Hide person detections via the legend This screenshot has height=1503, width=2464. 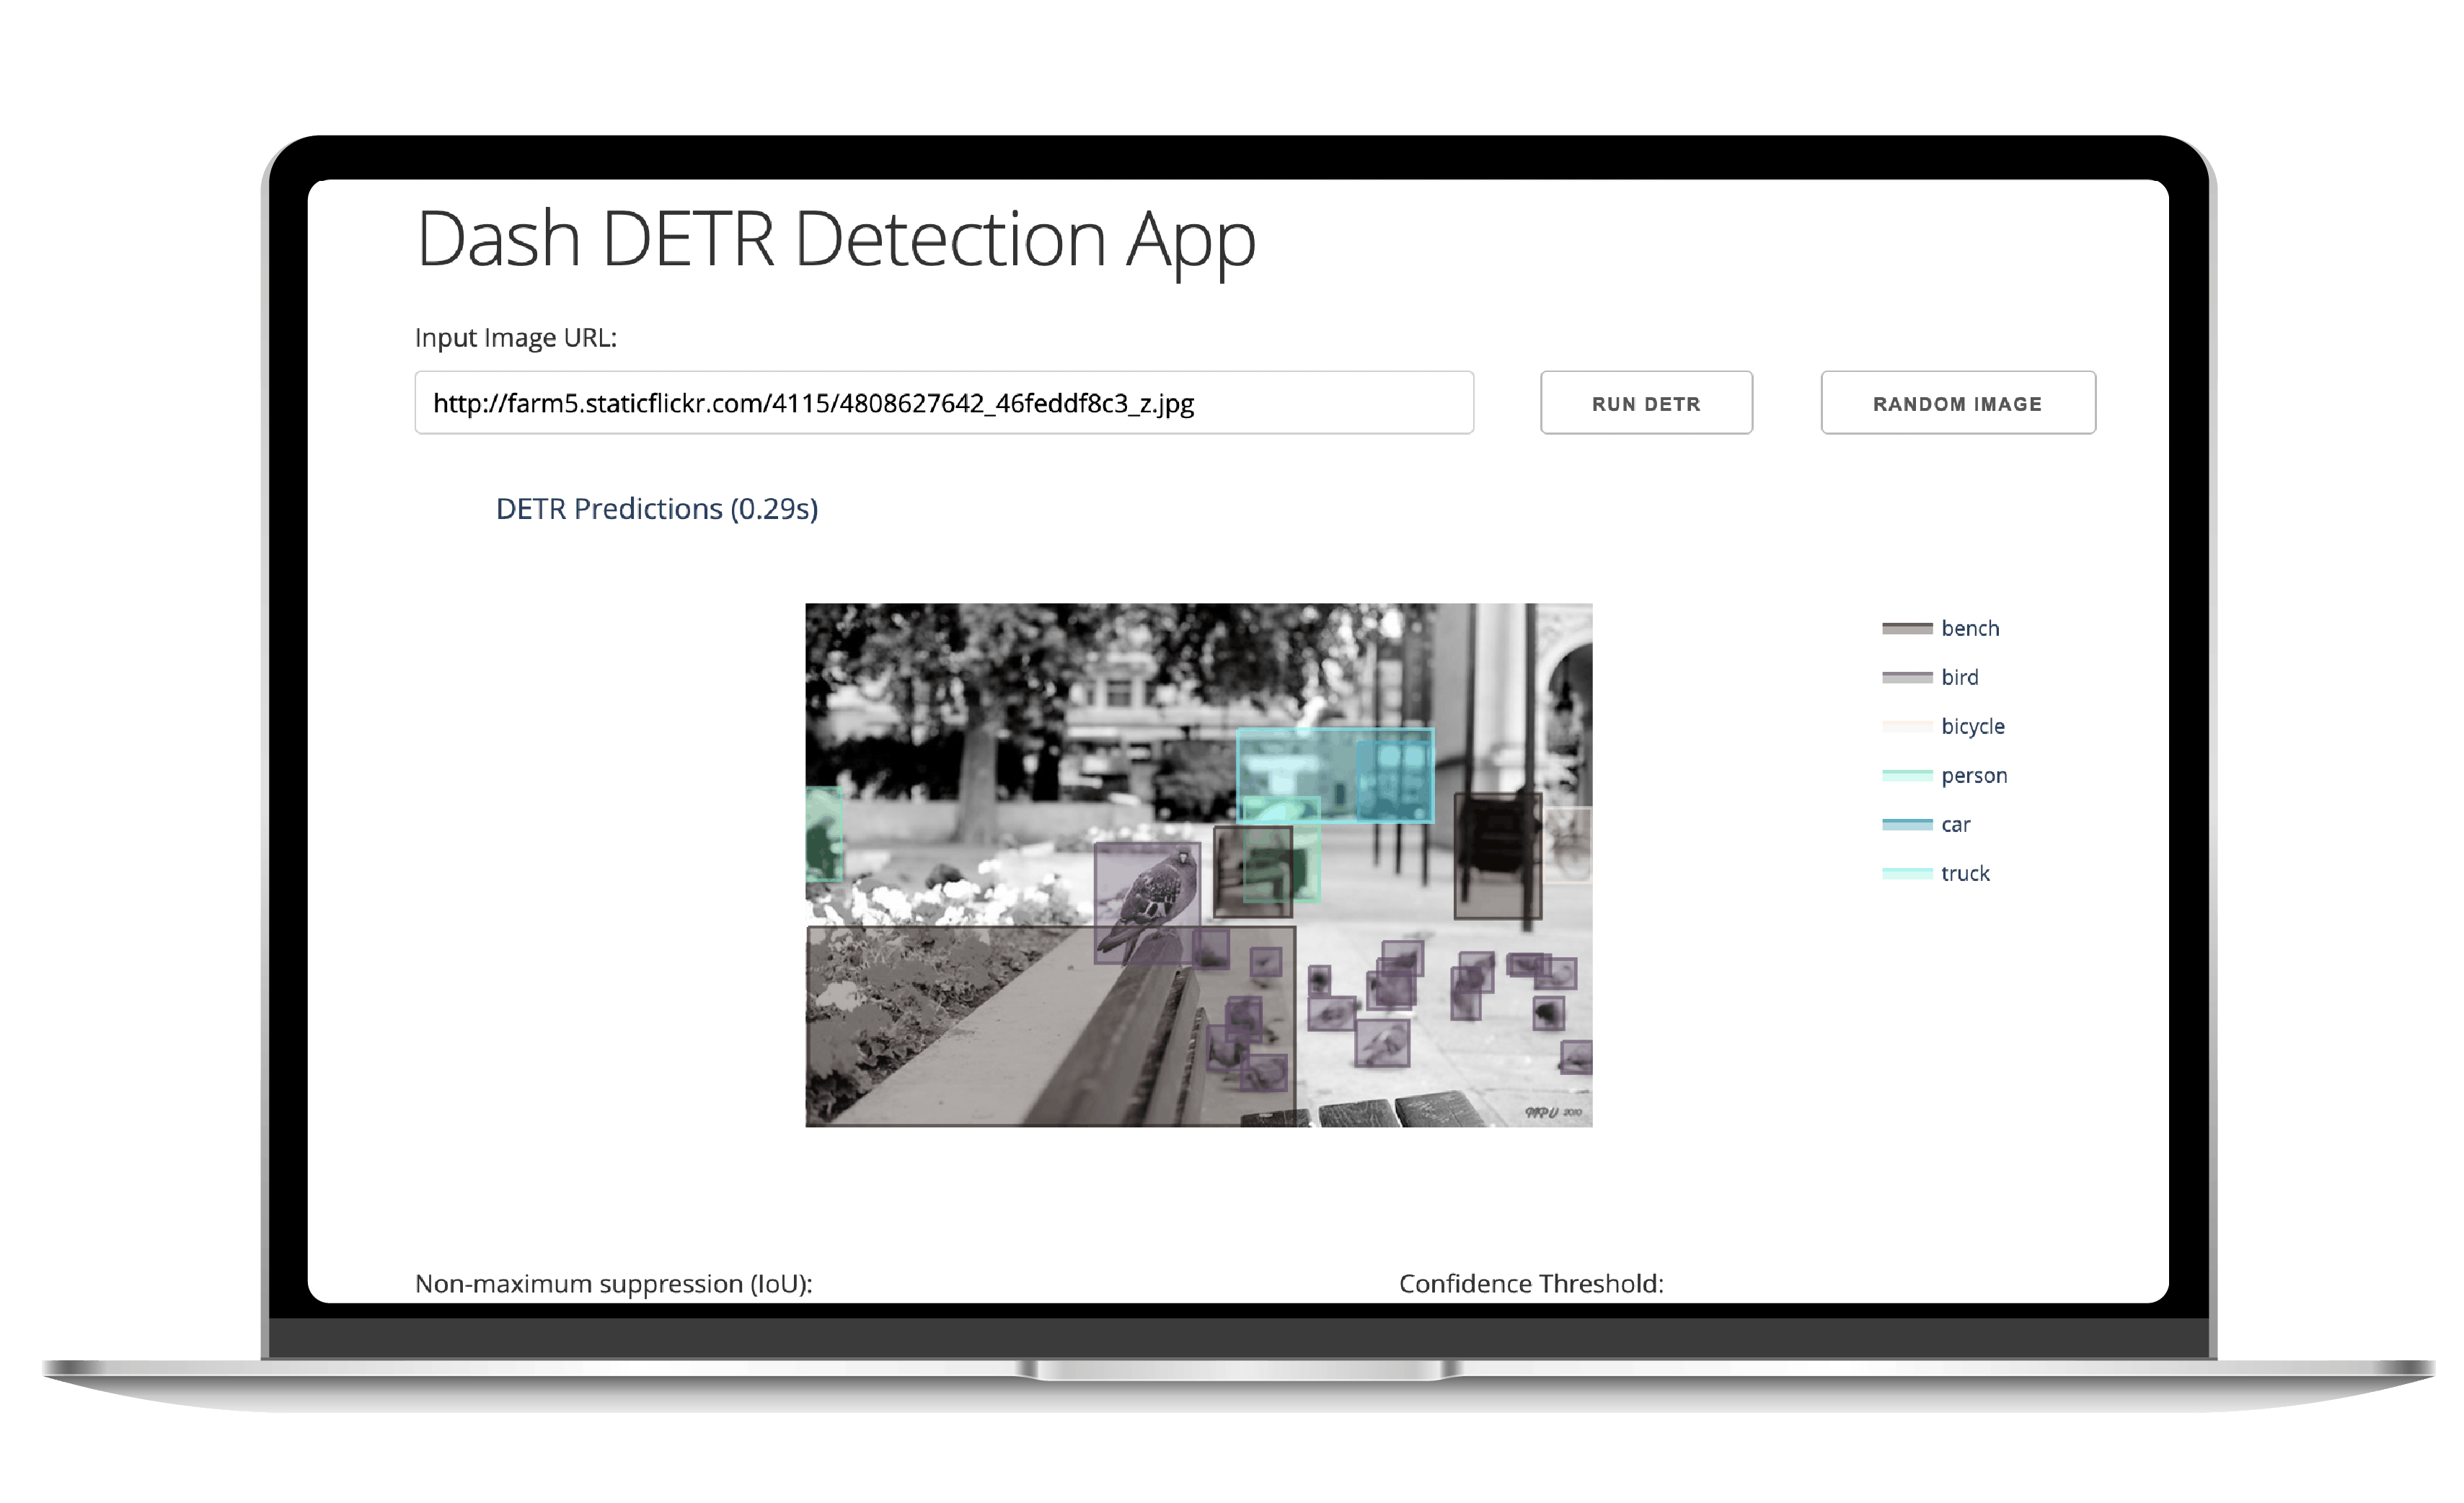click(x=1973, y=775)
